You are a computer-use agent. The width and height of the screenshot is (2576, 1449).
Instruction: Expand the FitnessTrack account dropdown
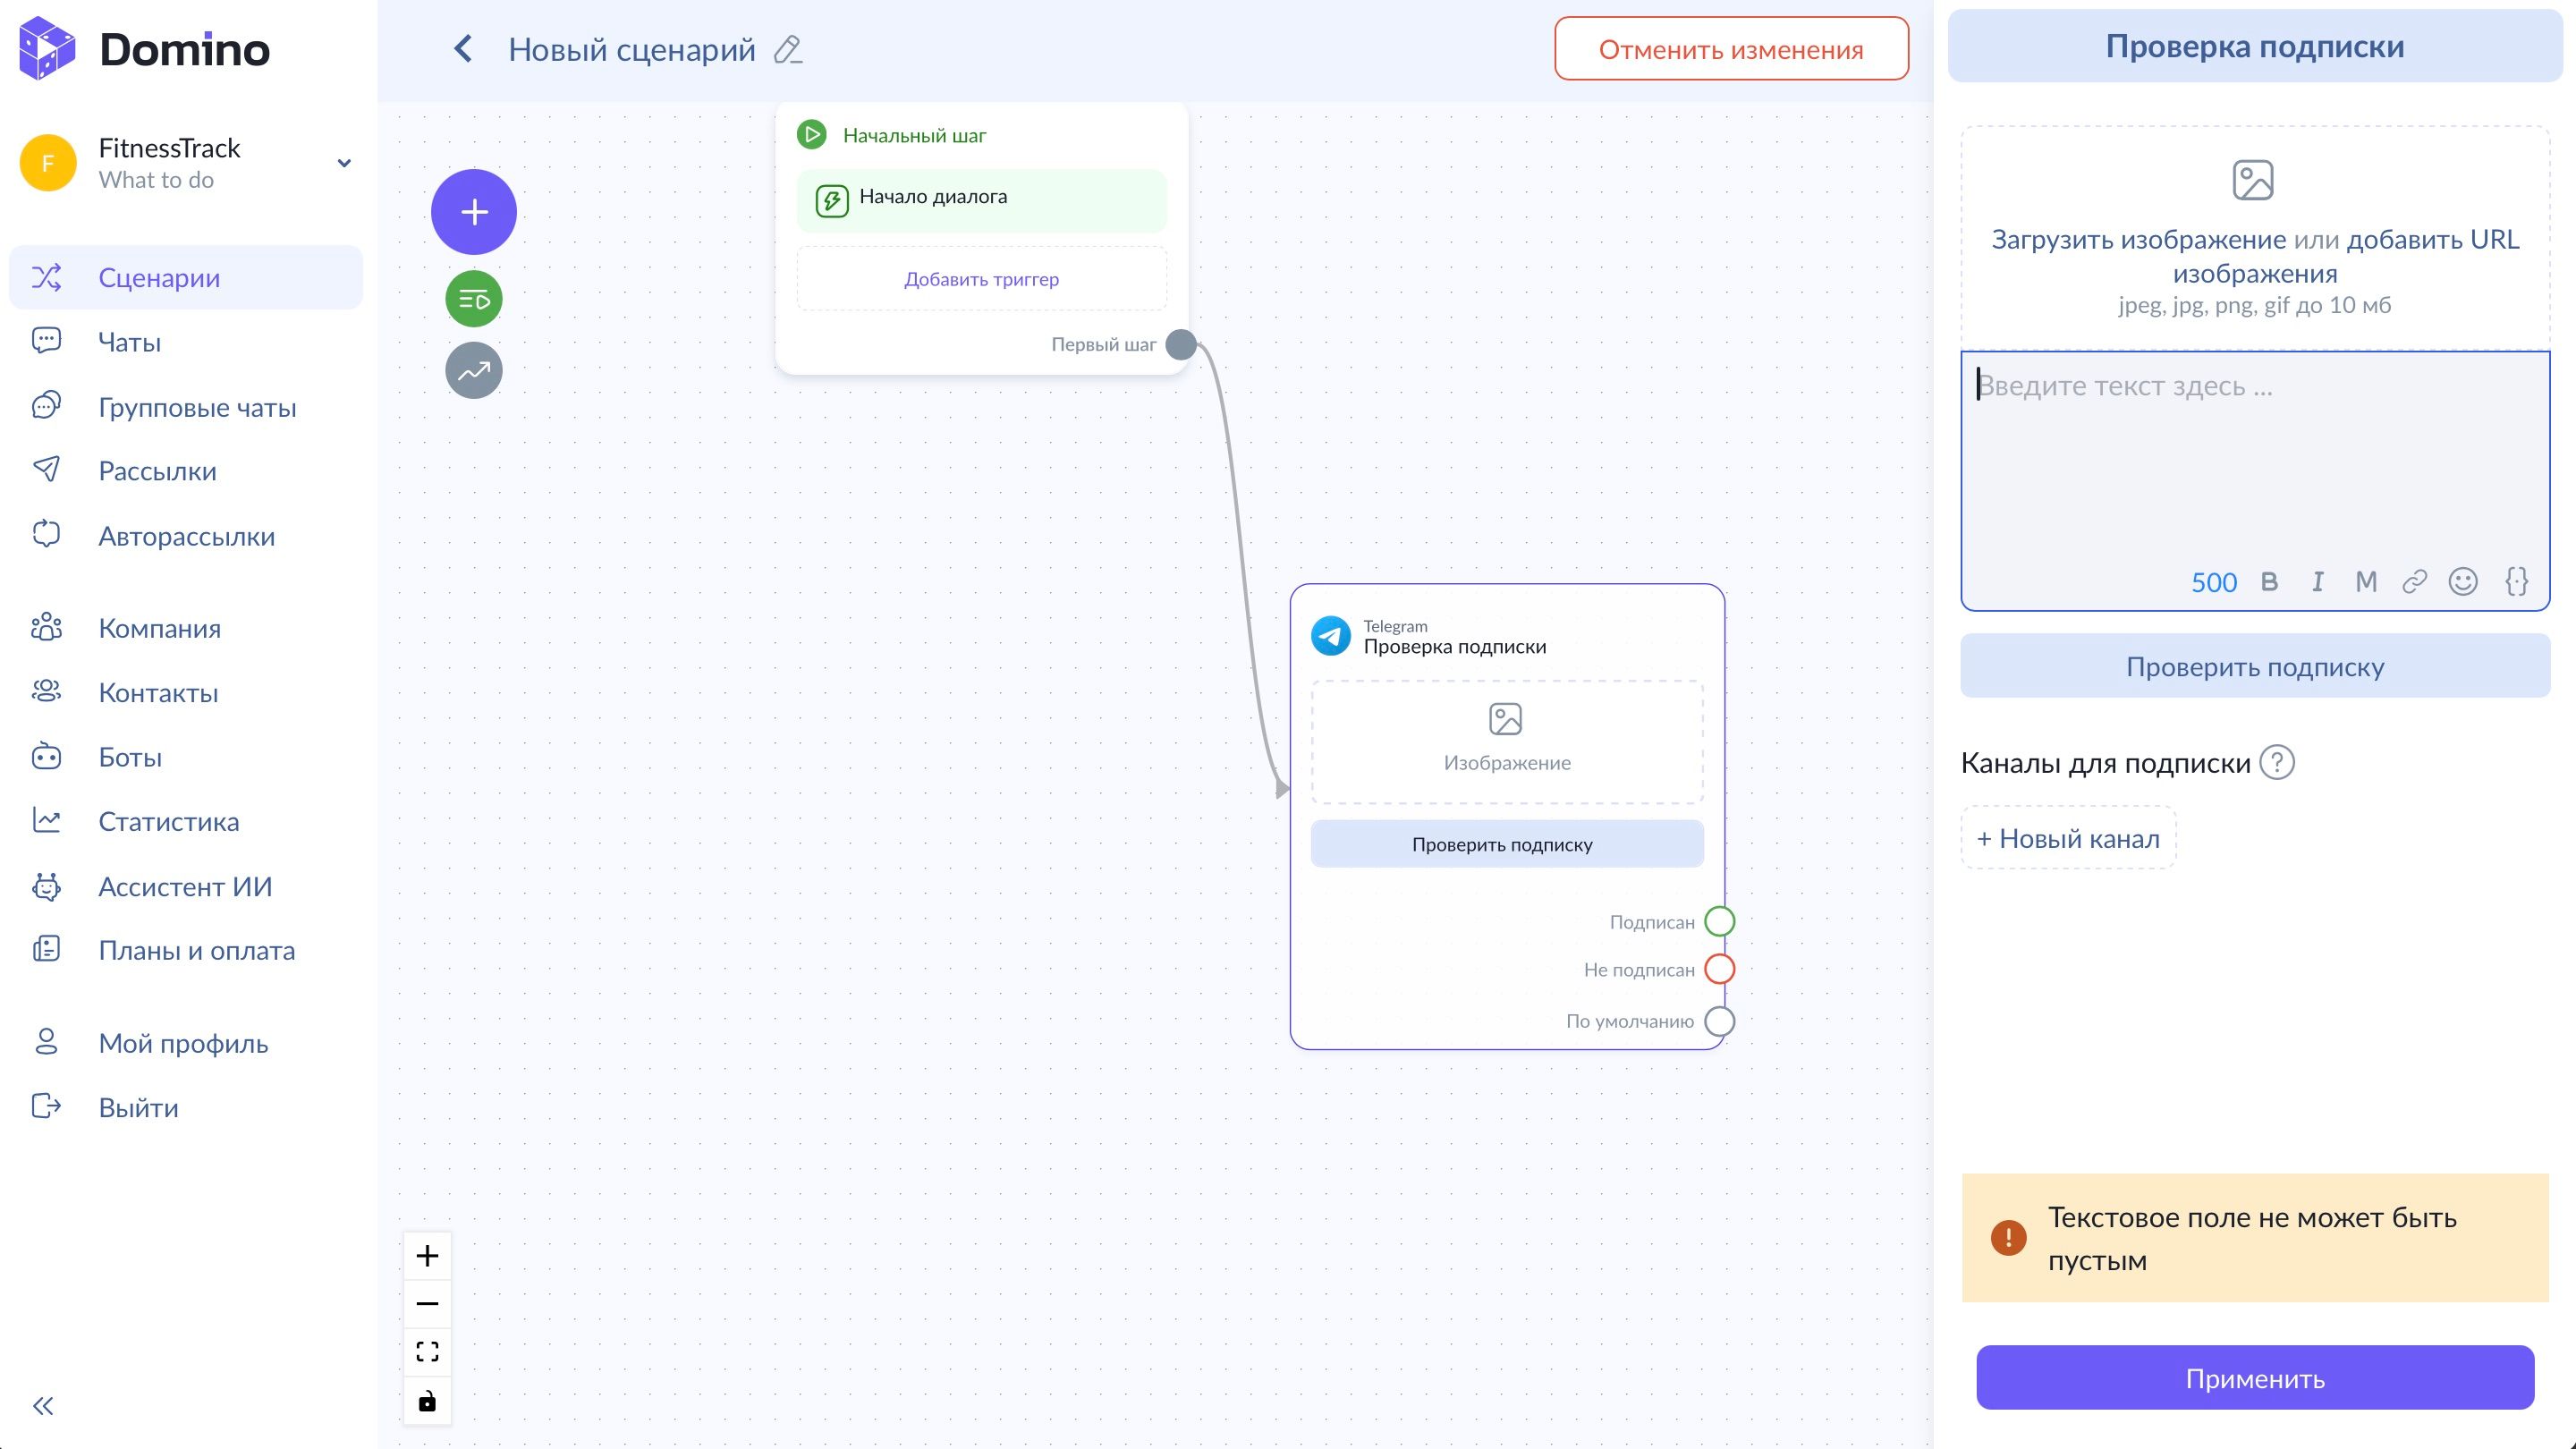coord(344,163)
